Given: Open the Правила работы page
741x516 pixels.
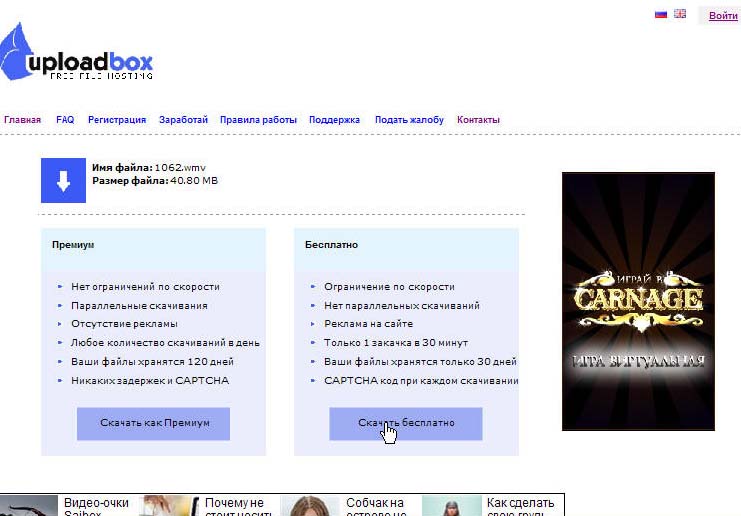Looking at the screenshot, I should click(x=258, y=120).
